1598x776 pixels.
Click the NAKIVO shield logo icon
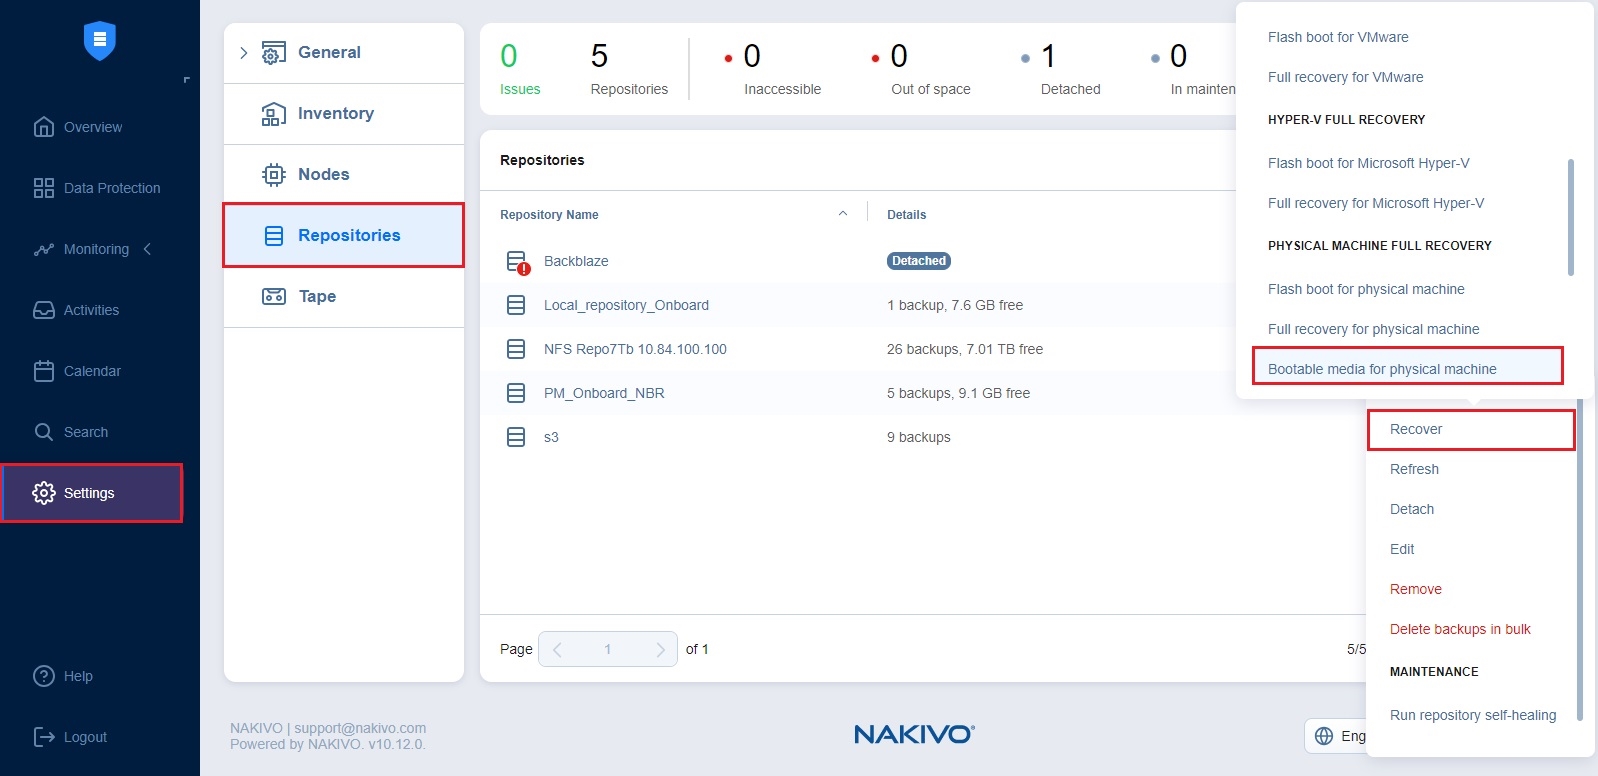click(x=99, y=41)
